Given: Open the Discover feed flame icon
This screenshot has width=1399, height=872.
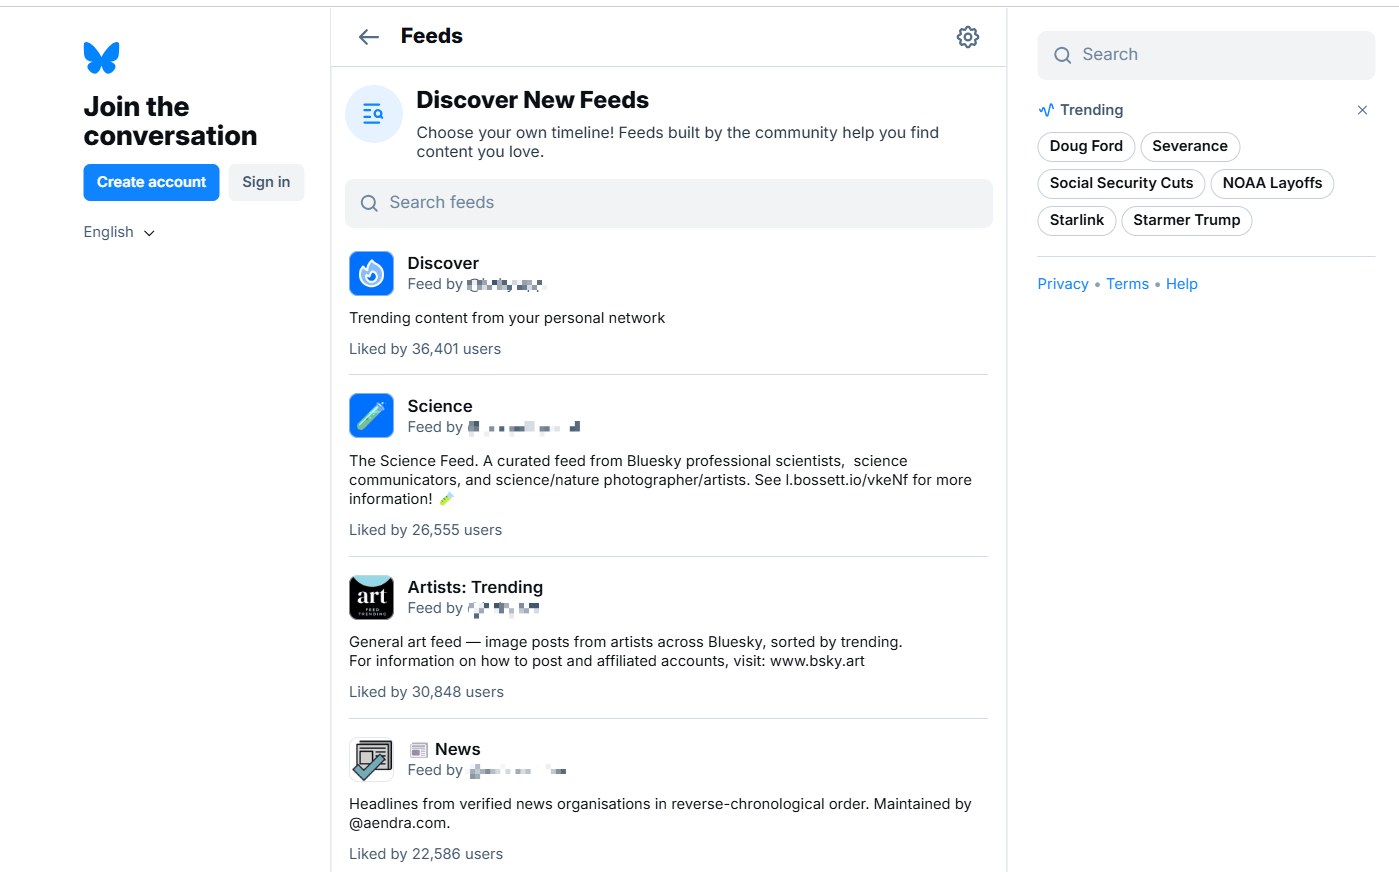Looking at the screenshot, I should [371, 273].
